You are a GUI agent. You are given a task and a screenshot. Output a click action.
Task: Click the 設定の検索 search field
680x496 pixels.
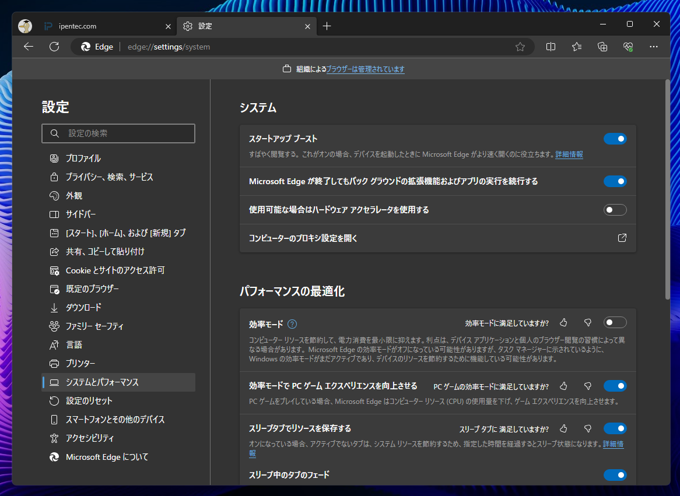118,134
